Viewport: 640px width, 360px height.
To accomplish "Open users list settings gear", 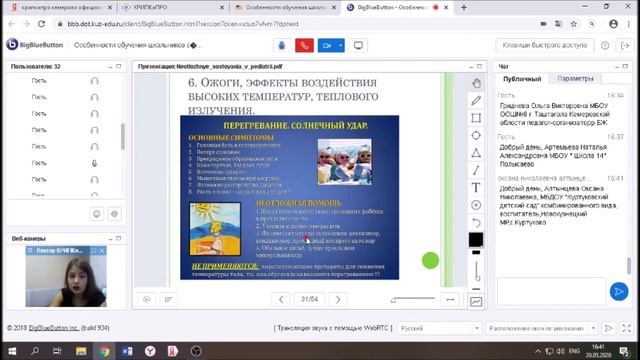I will click(115, 213).
